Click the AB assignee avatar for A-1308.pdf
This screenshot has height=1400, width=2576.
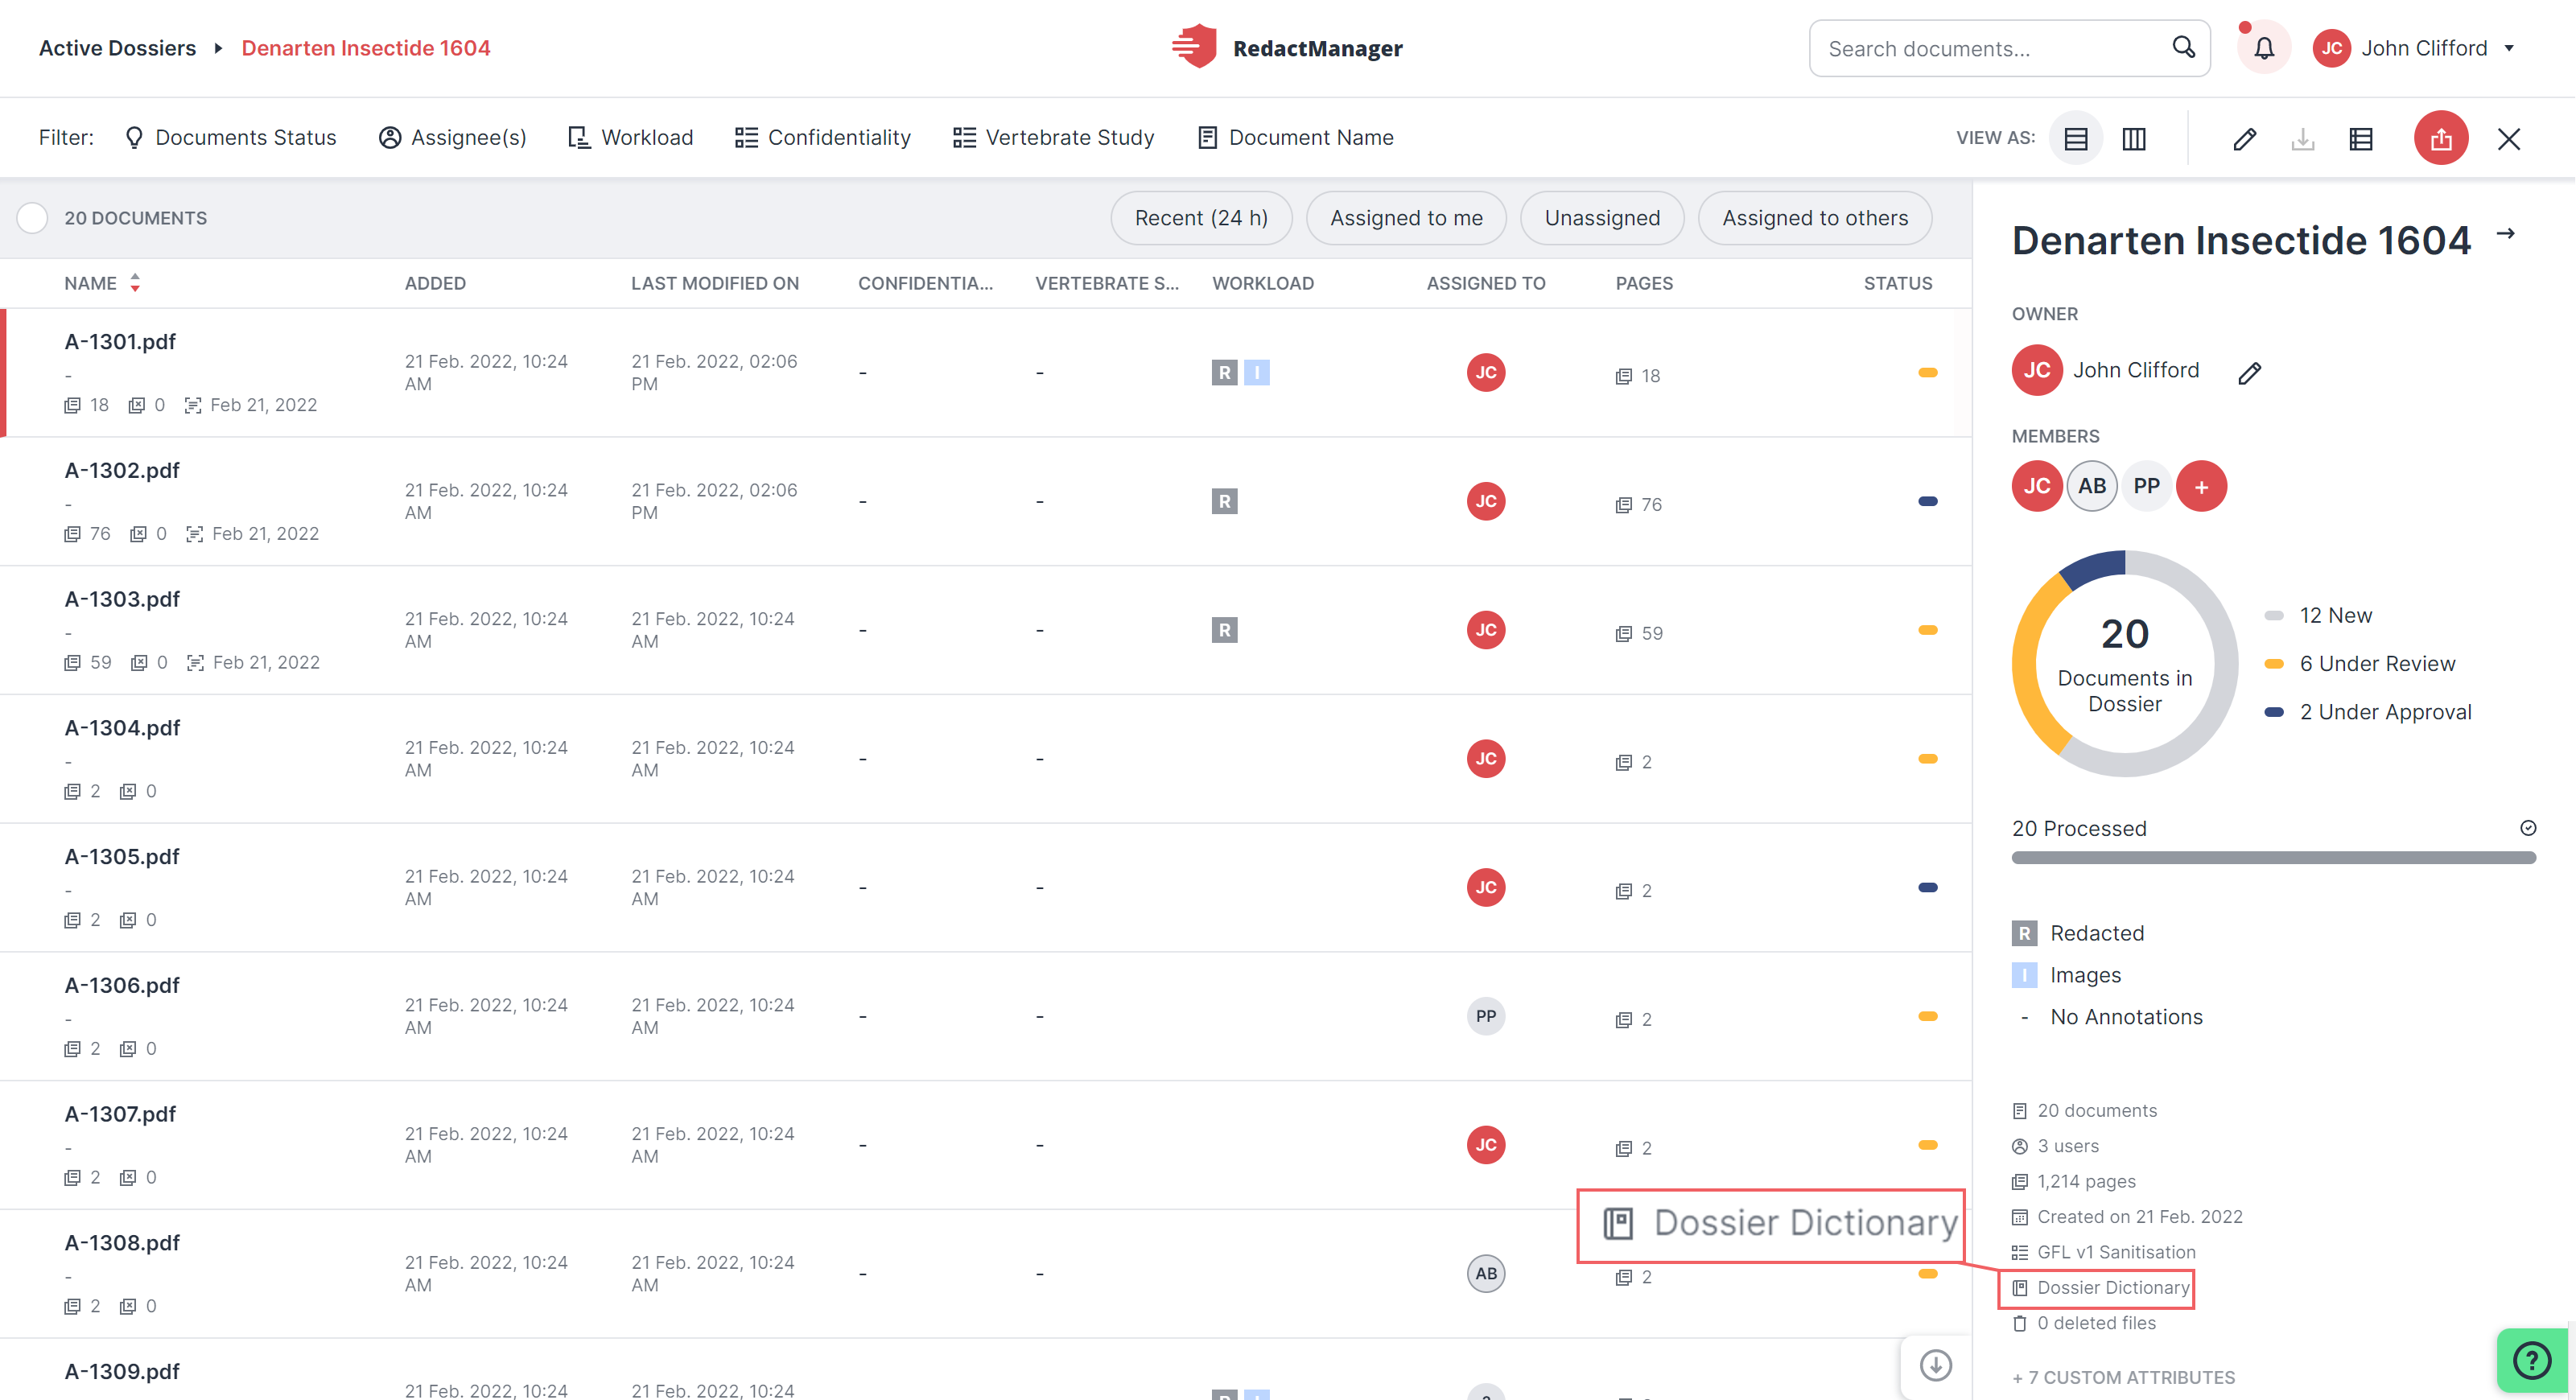(x=1485, y=1273)
